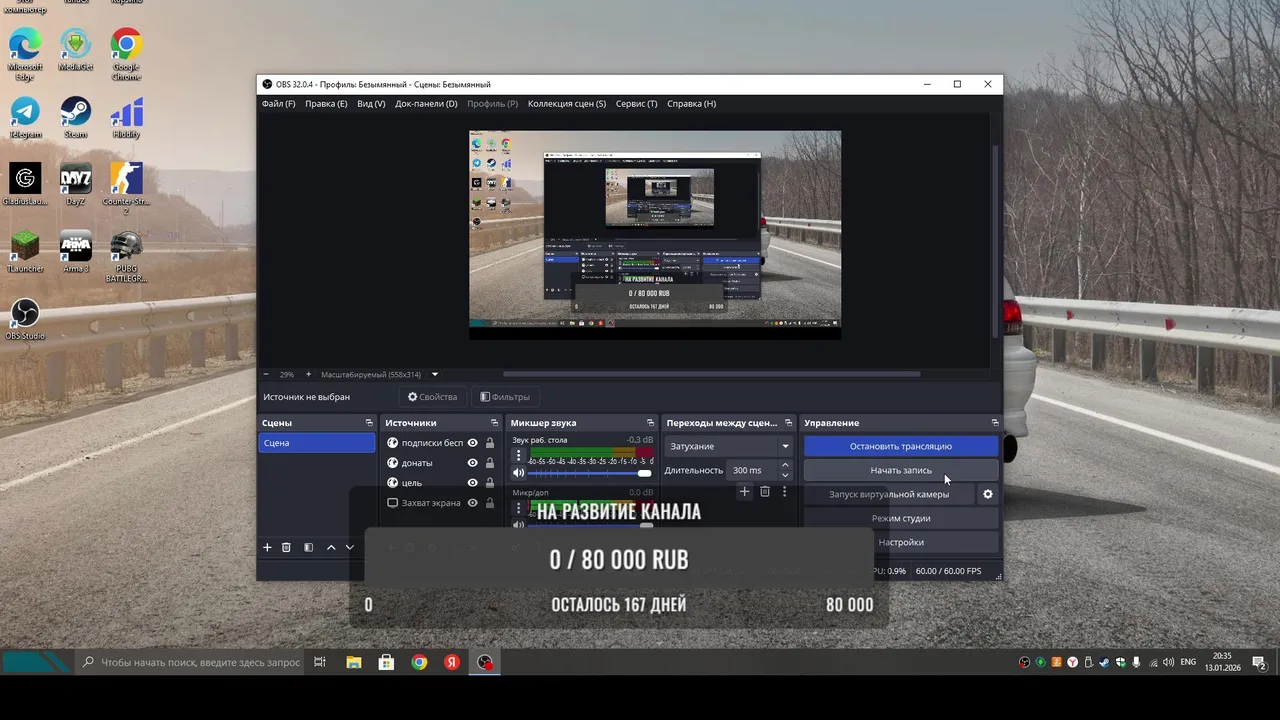This screenshot has width=1280, height=720.
Task: Open virtual camera settings gear
Action: [x=988, y=494]
